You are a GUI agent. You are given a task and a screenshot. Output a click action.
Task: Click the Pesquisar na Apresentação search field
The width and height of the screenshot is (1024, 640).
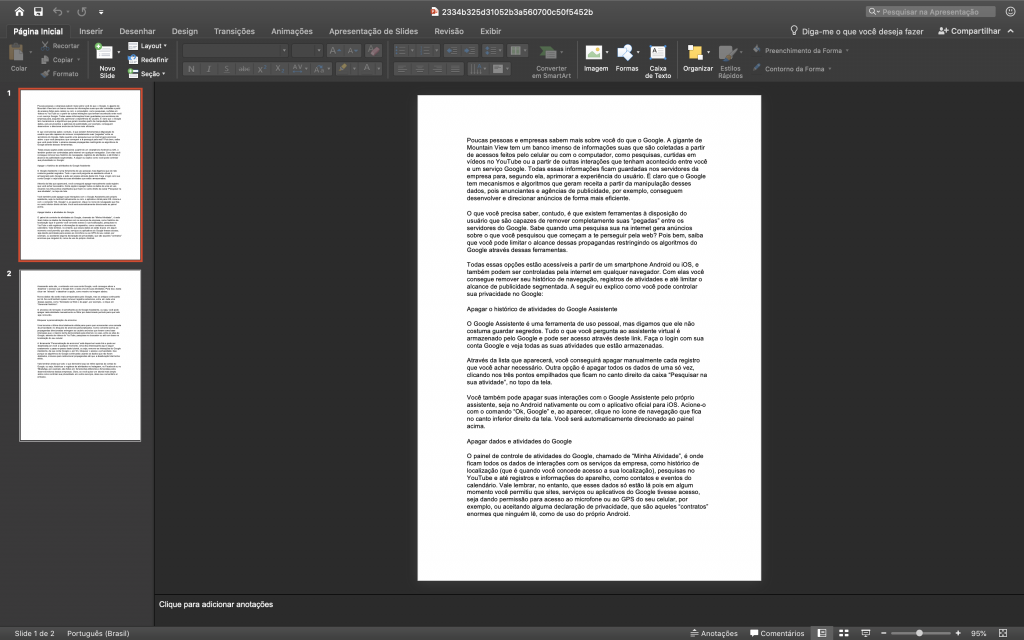(x=930, y=11)
